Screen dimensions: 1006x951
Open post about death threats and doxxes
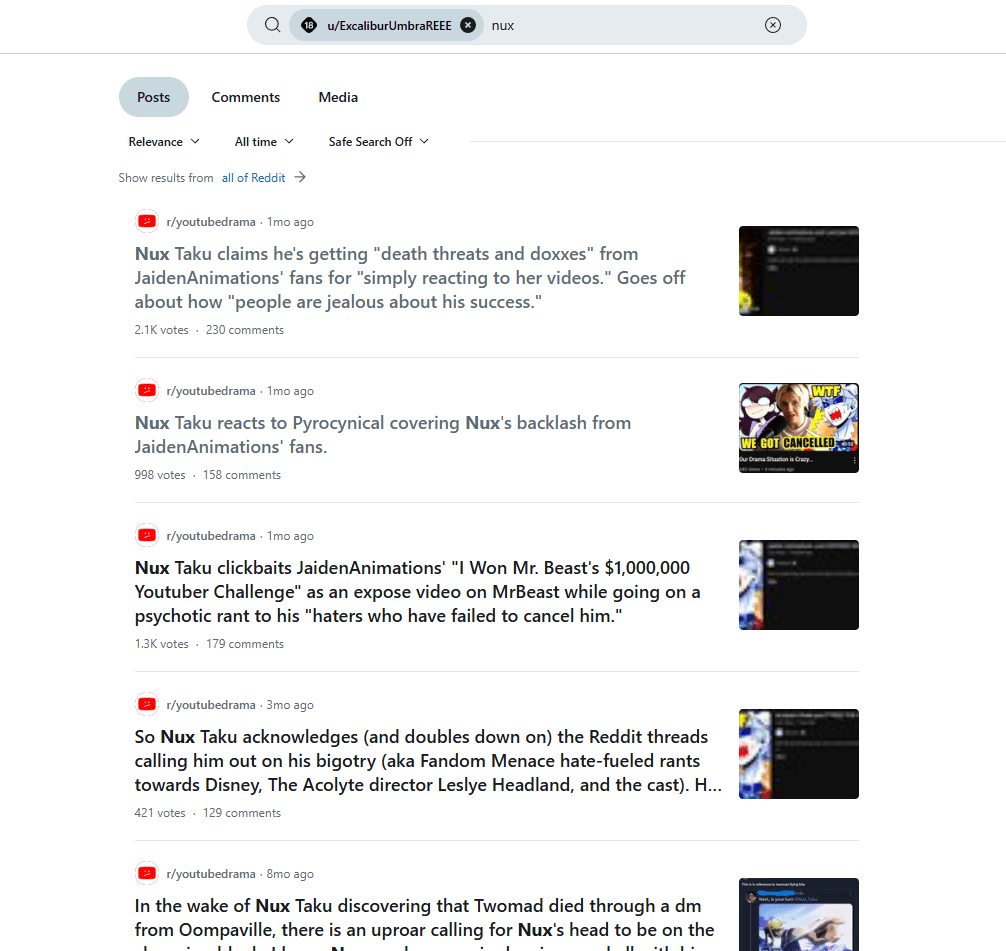pyautogui.click(x=410, y=278)
